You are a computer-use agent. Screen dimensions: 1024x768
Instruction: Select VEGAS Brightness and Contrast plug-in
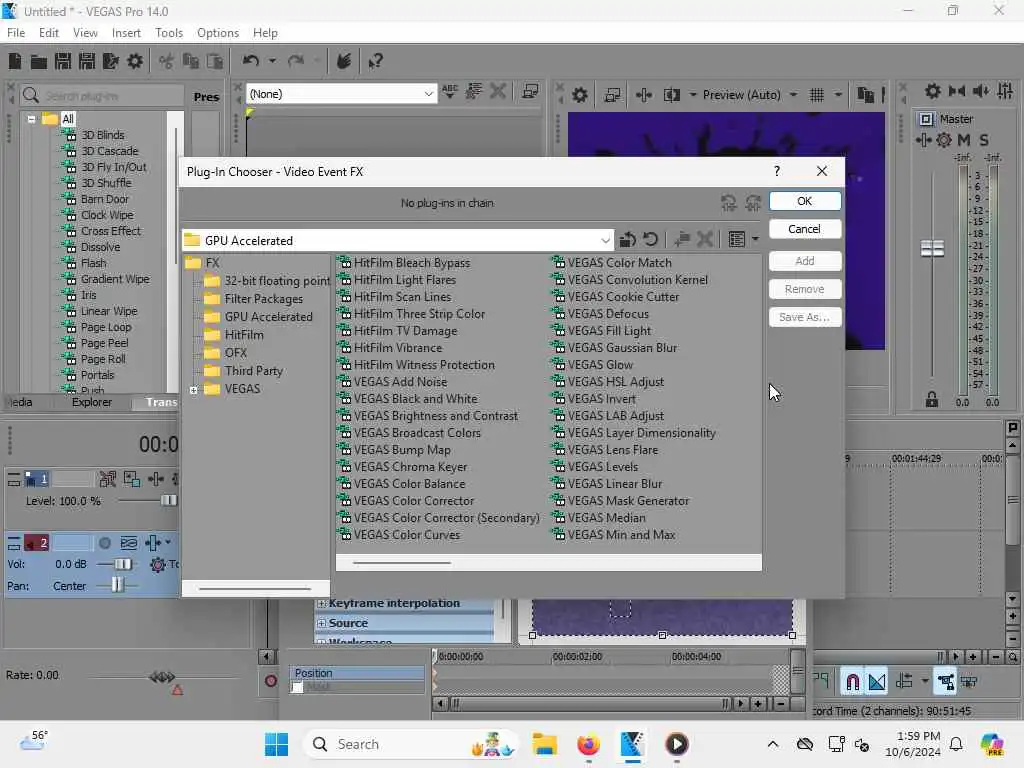coord(435,416)
